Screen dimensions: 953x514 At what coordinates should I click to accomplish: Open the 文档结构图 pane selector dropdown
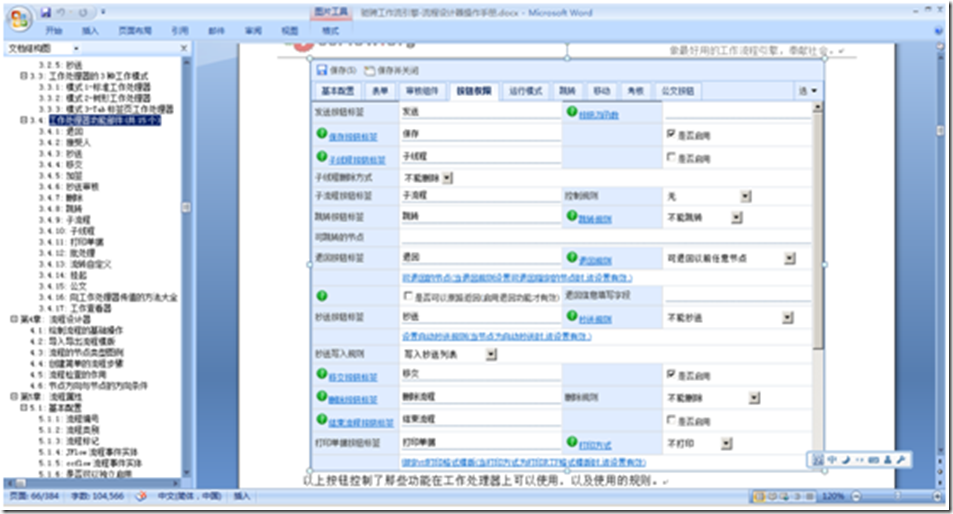pyautogui.click(x=77, y=48)
